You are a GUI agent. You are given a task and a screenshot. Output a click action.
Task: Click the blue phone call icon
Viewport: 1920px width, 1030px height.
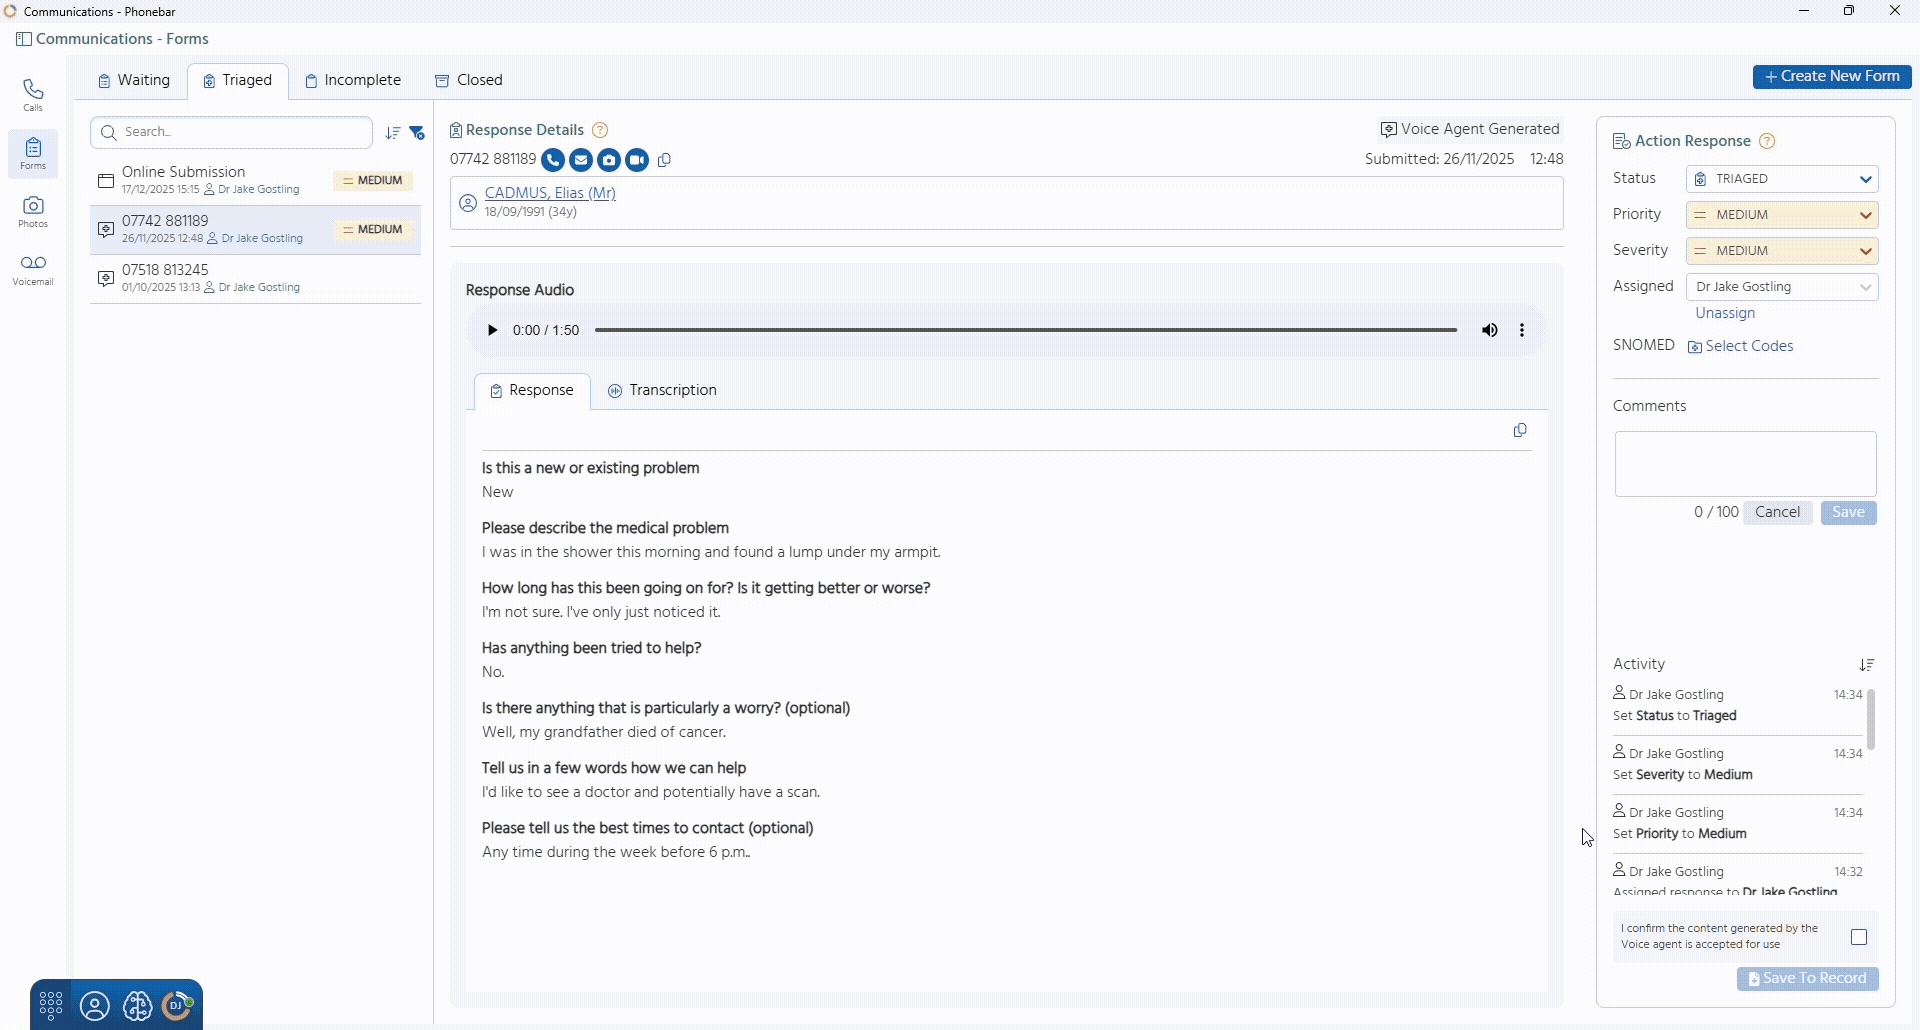[x=552, y=160]
